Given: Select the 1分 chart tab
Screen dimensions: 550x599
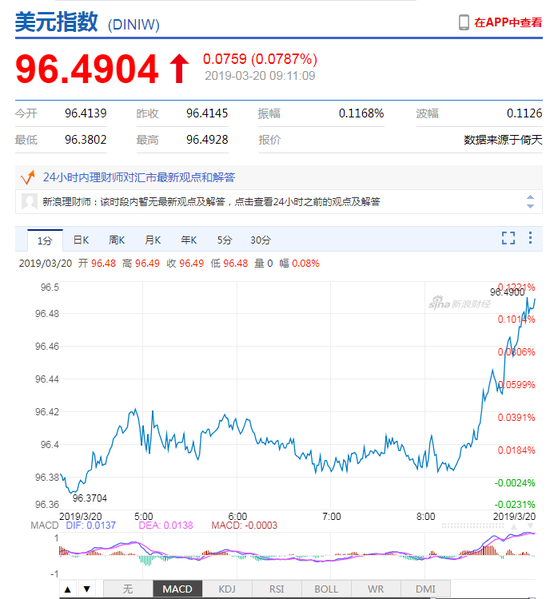Looking at the screenshot, I should tap(45, 241).
